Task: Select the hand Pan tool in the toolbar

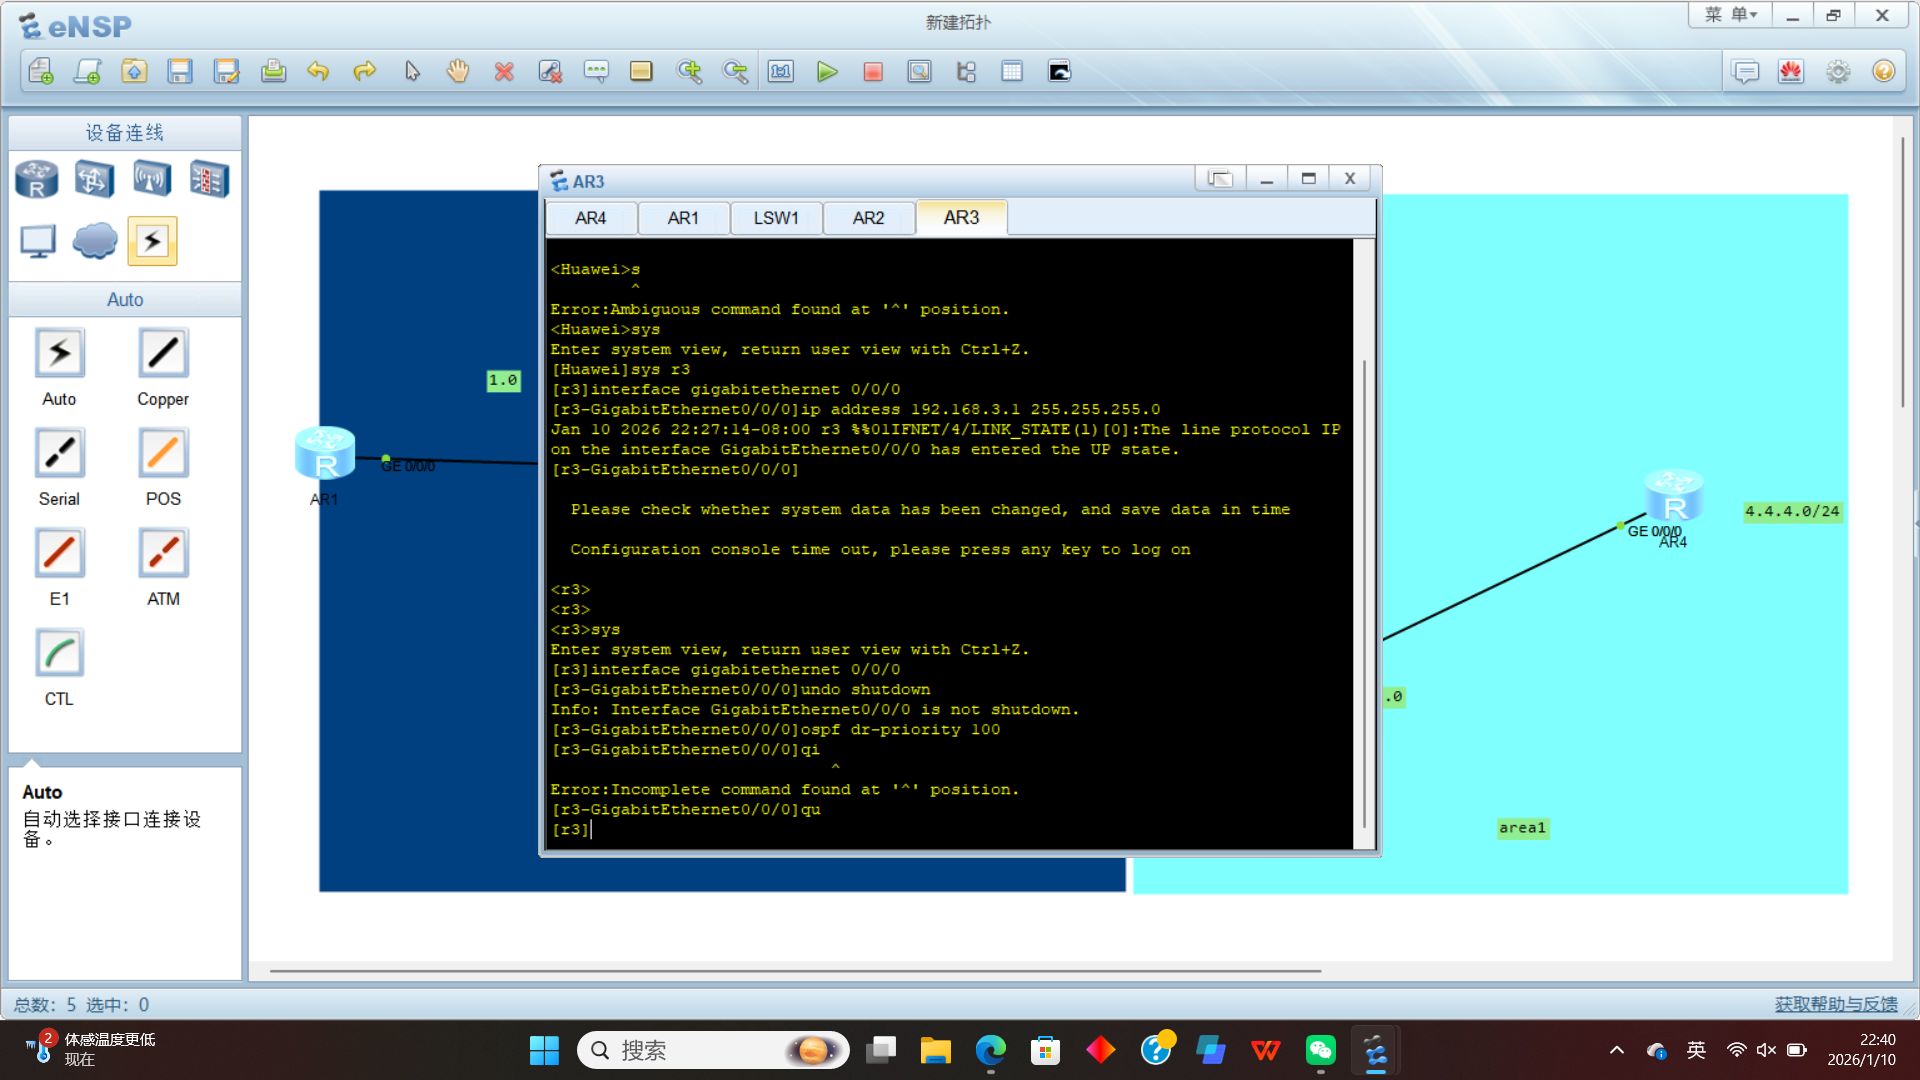Action: point(458,72)
